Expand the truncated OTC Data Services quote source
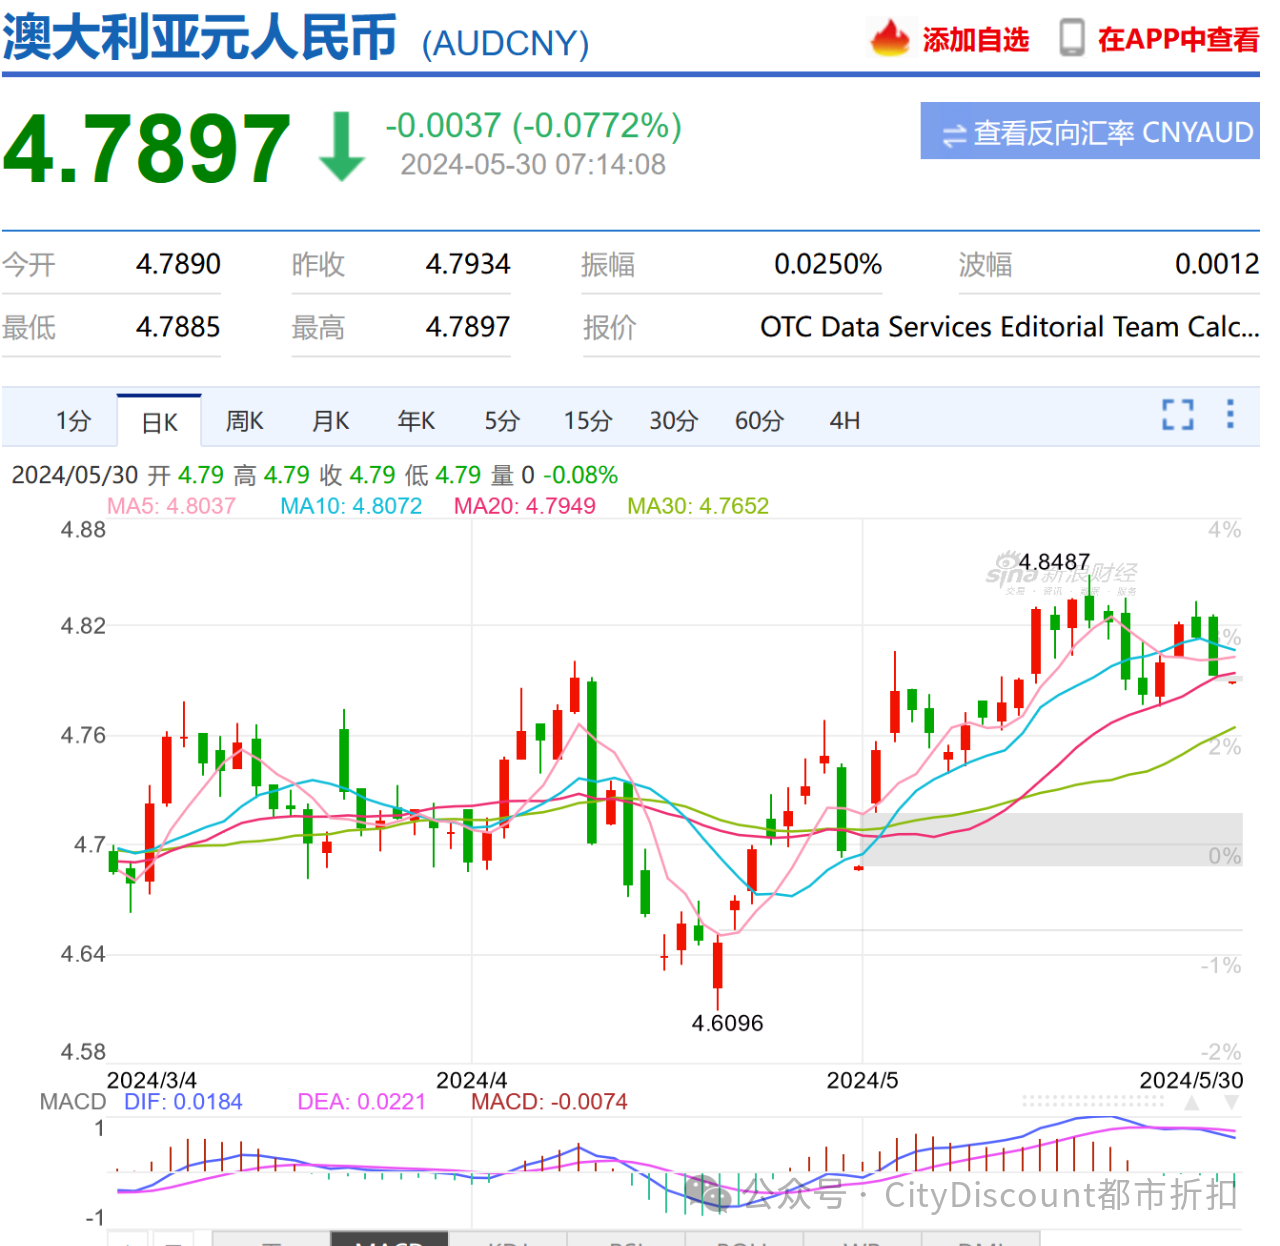 coord(1009,327)
